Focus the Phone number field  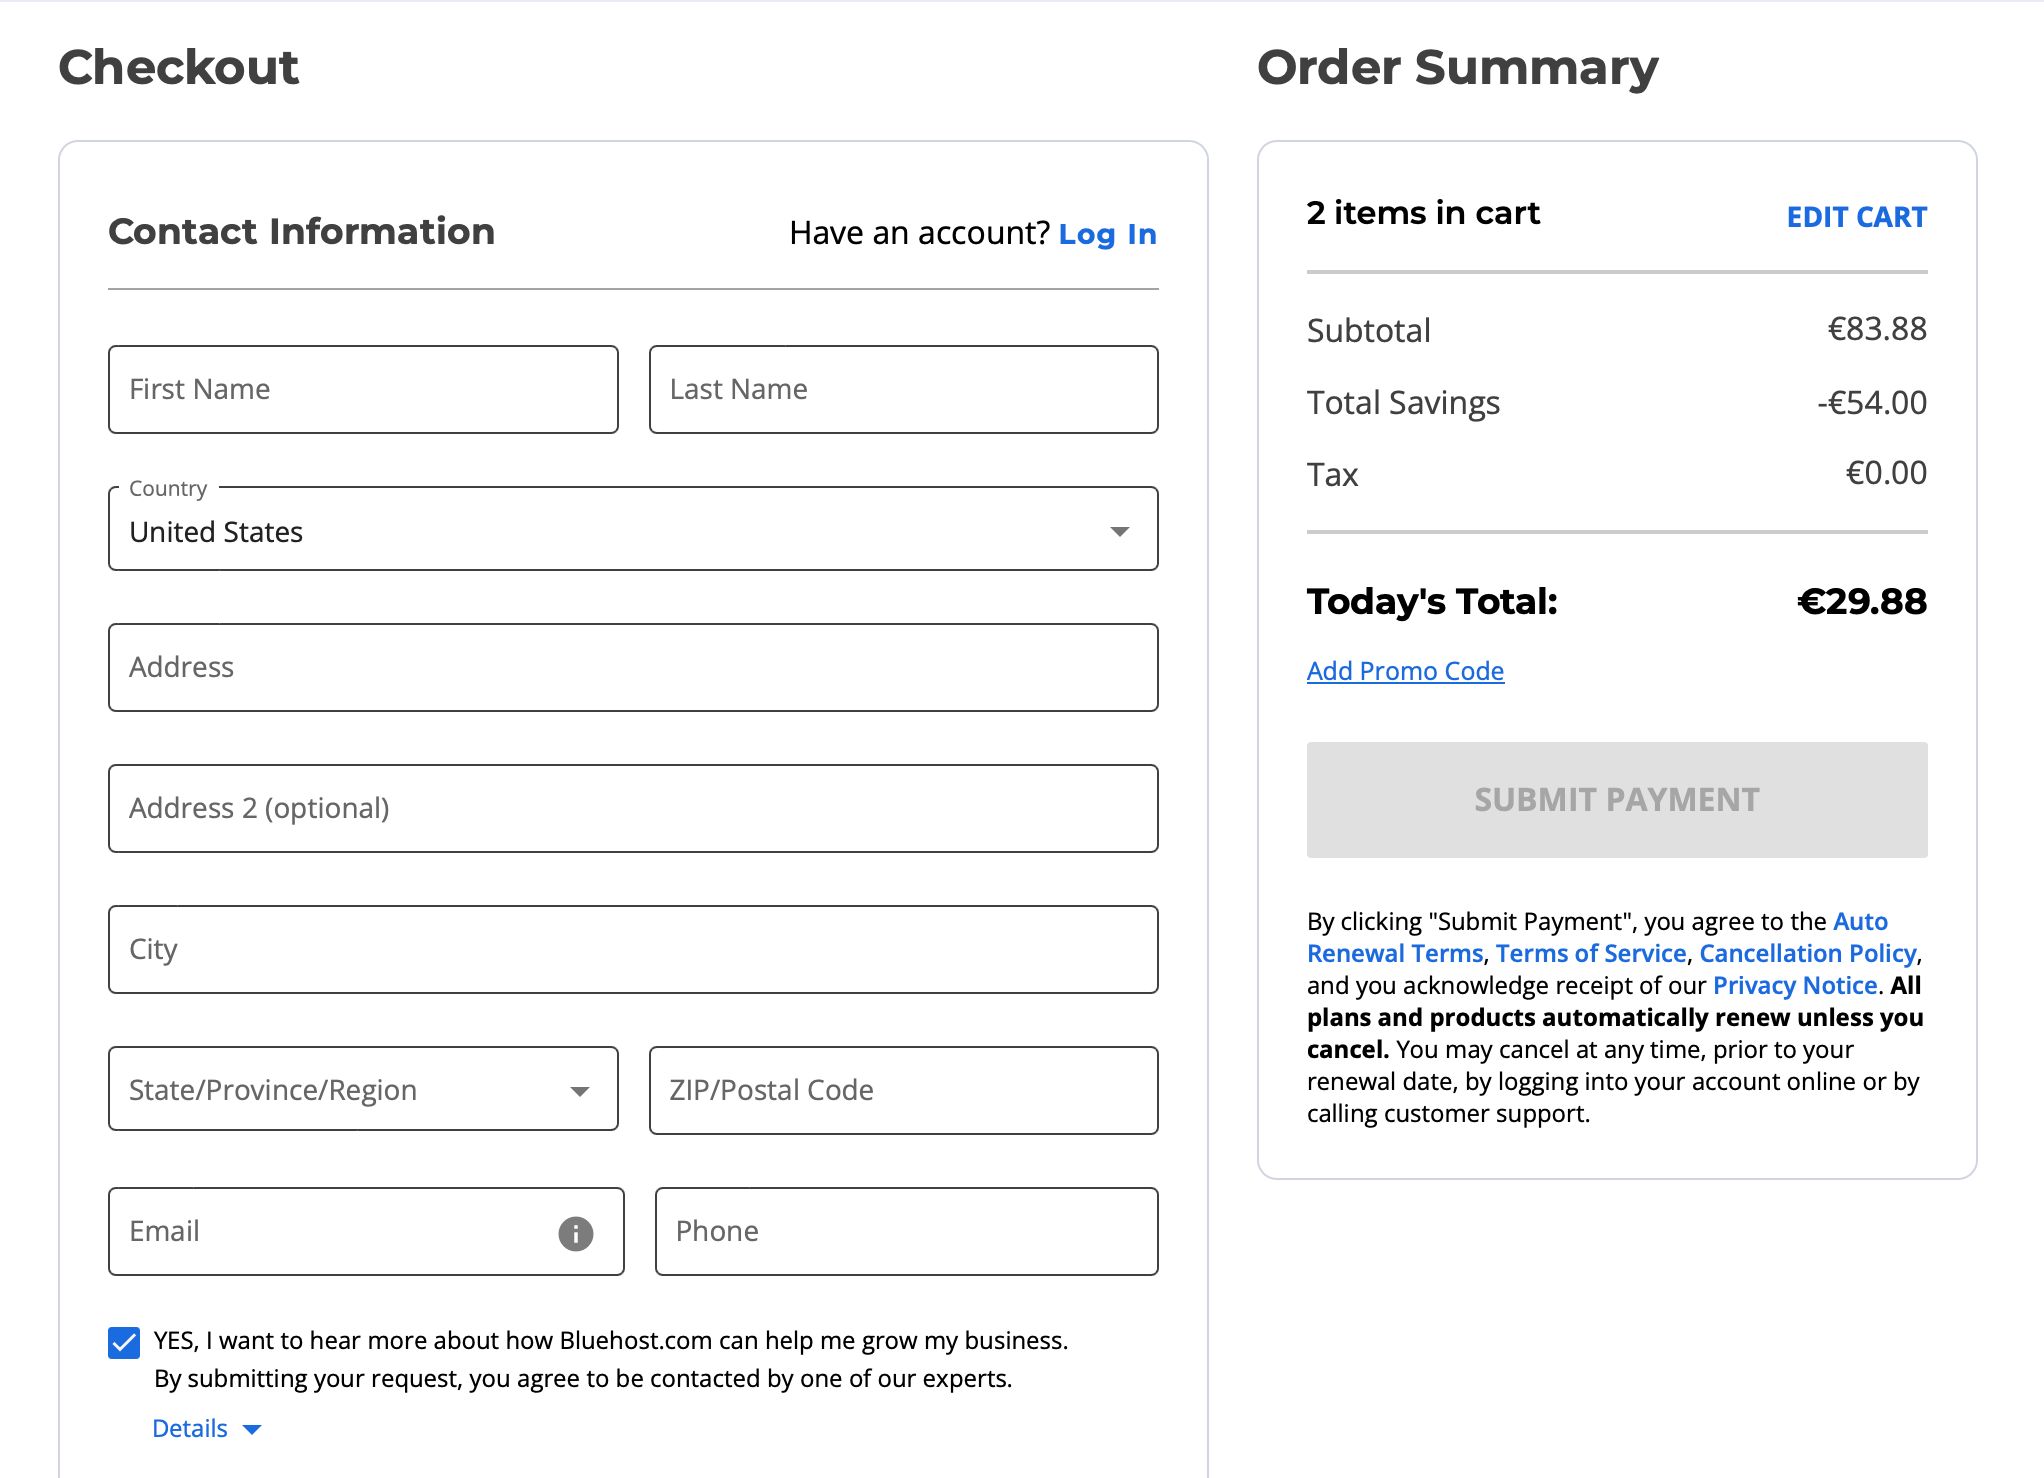[x=905, y=1231]
